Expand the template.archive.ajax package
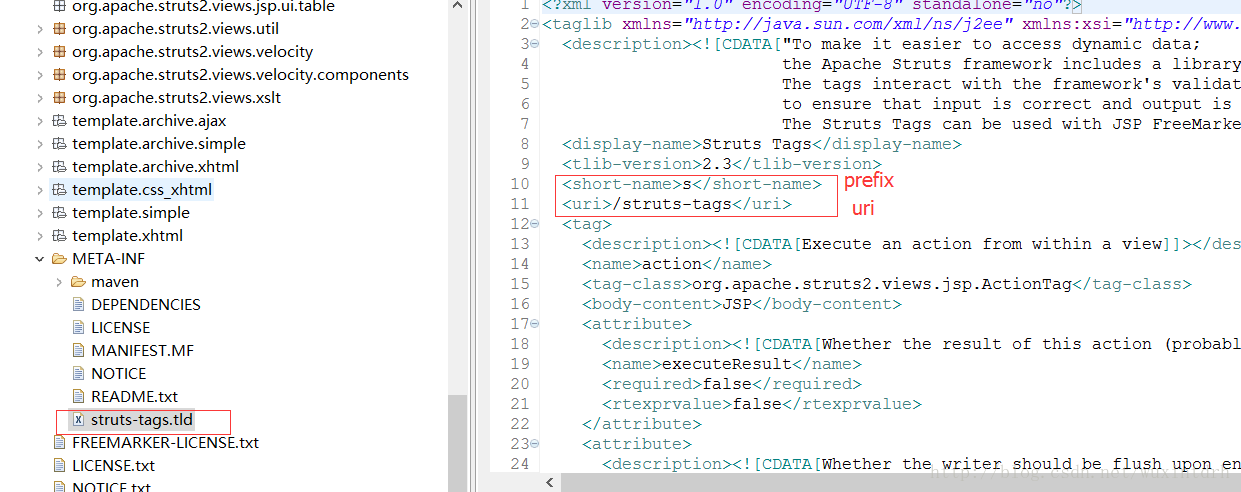This screenshot has height=492, width=1241. [x=40, y=121]
